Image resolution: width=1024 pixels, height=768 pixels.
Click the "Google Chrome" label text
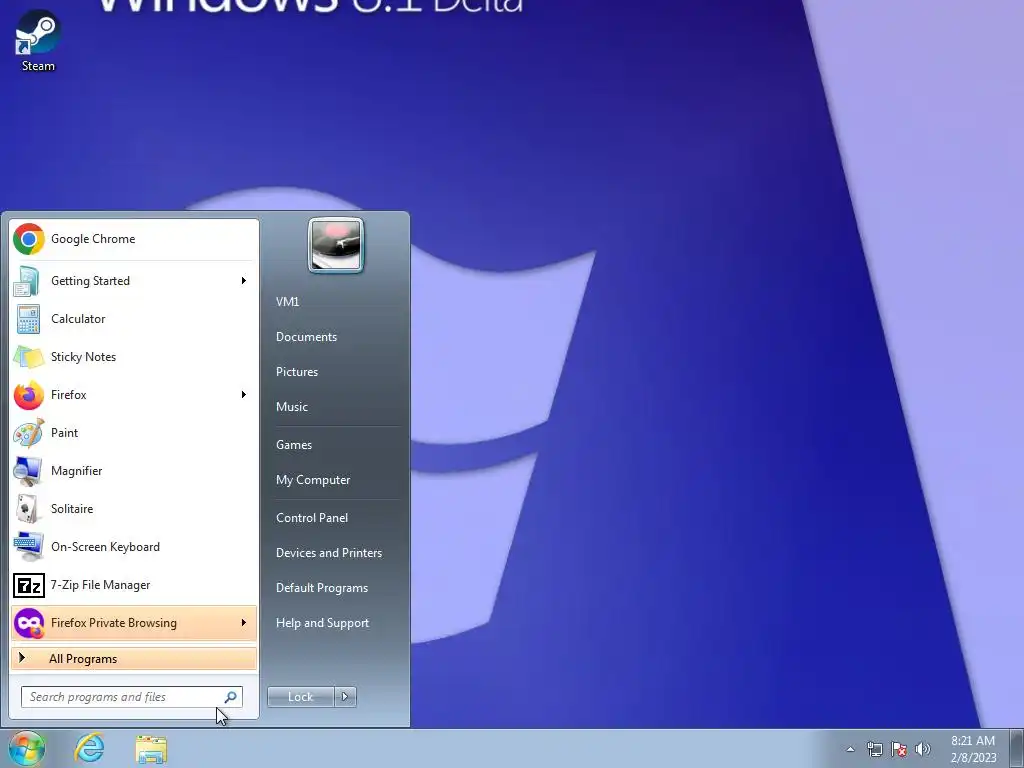click(x=93, y=239)
